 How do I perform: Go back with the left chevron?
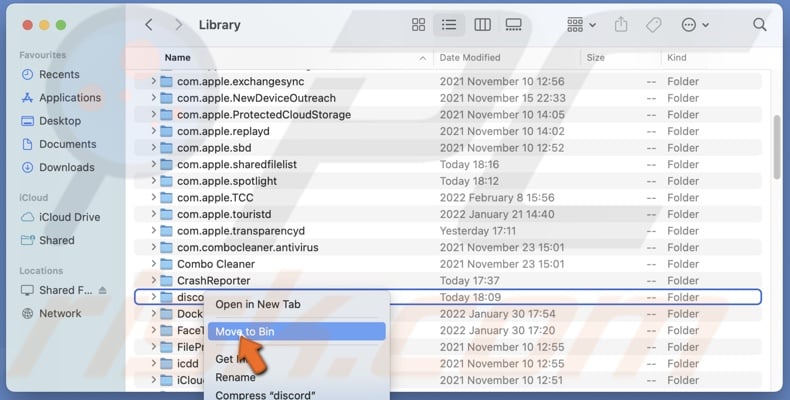[149, 25]
